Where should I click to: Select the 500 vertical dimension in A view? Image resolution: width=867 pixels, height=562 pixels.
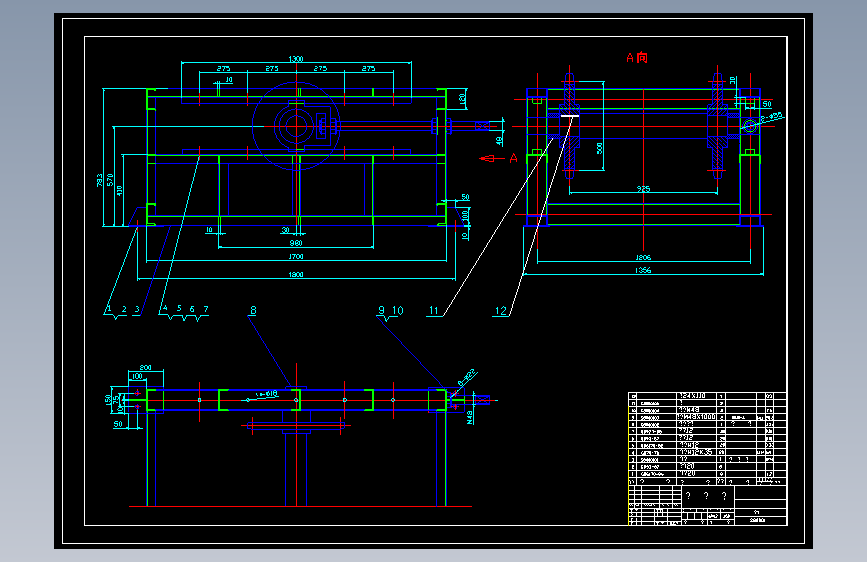coord(599,148)
